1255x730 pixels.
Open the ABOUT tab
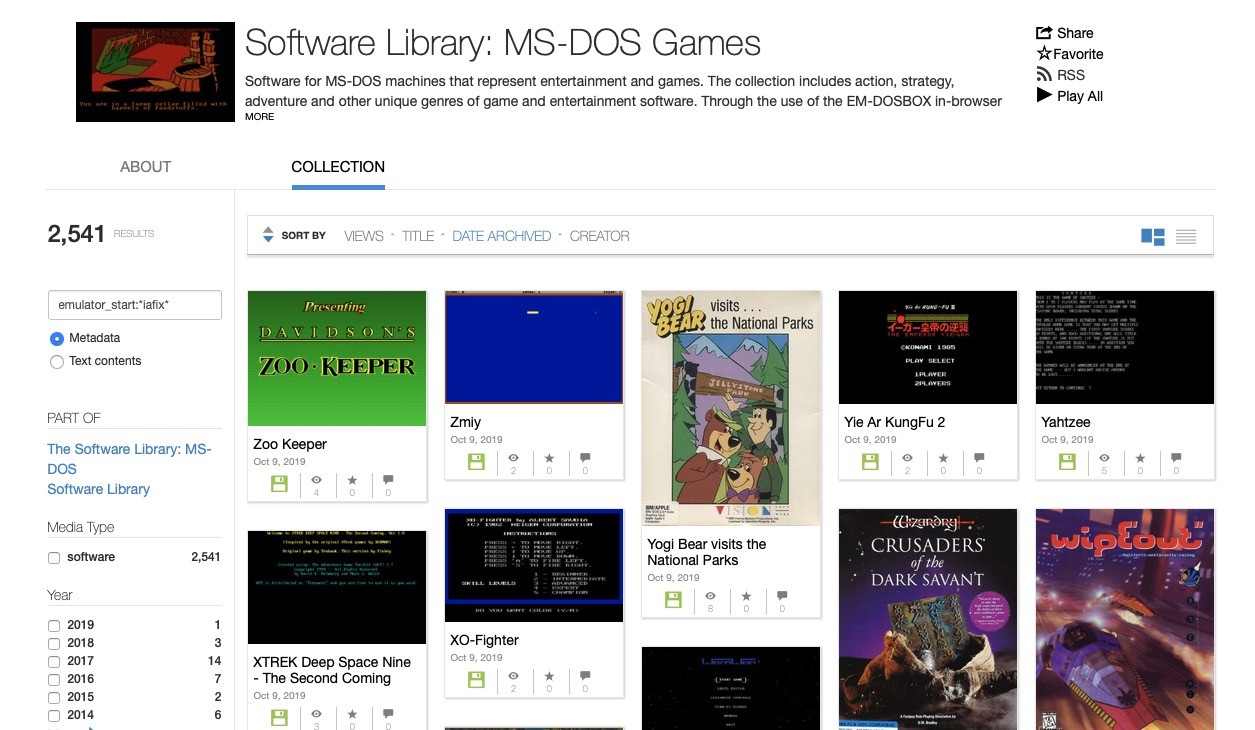pos(145,167)
